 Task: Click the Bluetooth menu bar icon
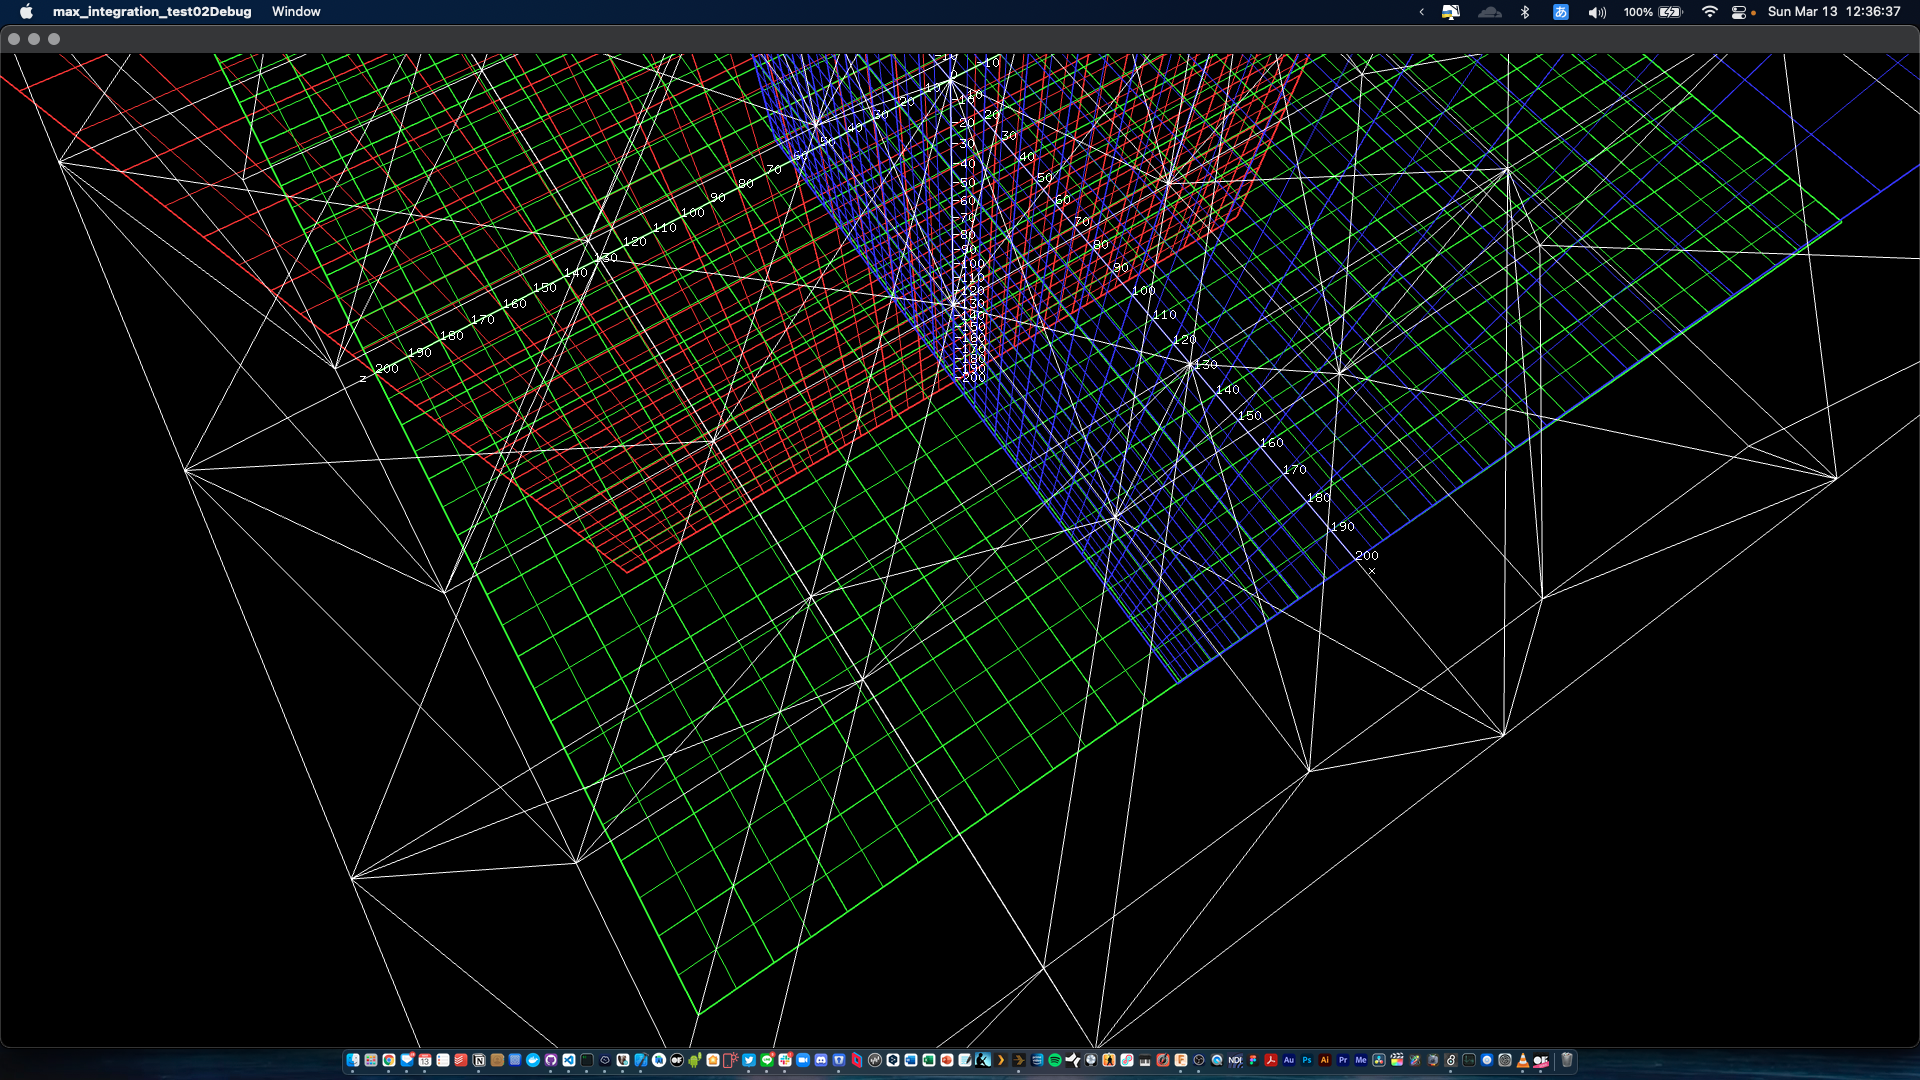[1525, 12]
